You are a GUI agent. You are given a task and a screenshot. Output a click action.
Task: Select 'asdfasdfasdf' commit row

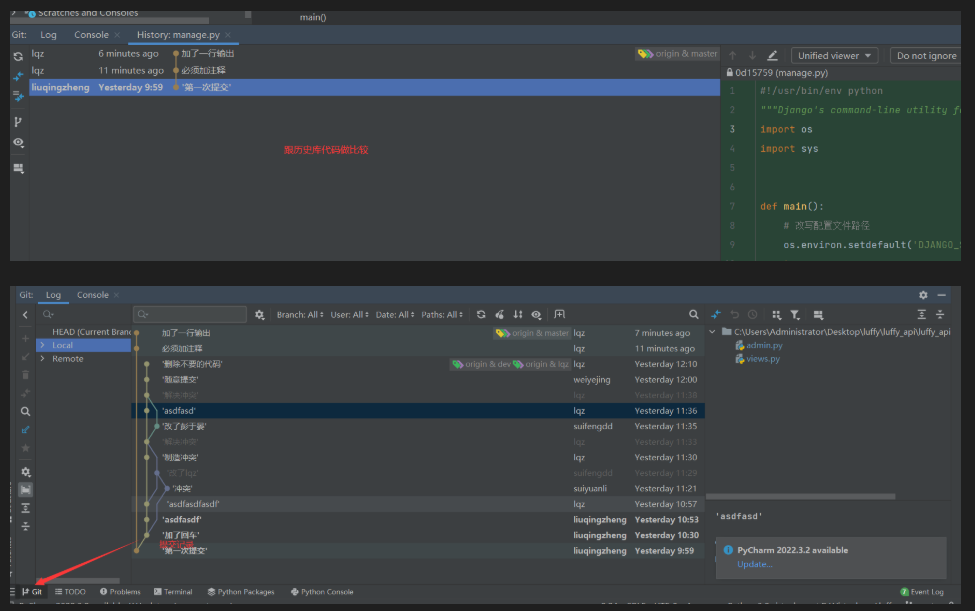[418, 504]
